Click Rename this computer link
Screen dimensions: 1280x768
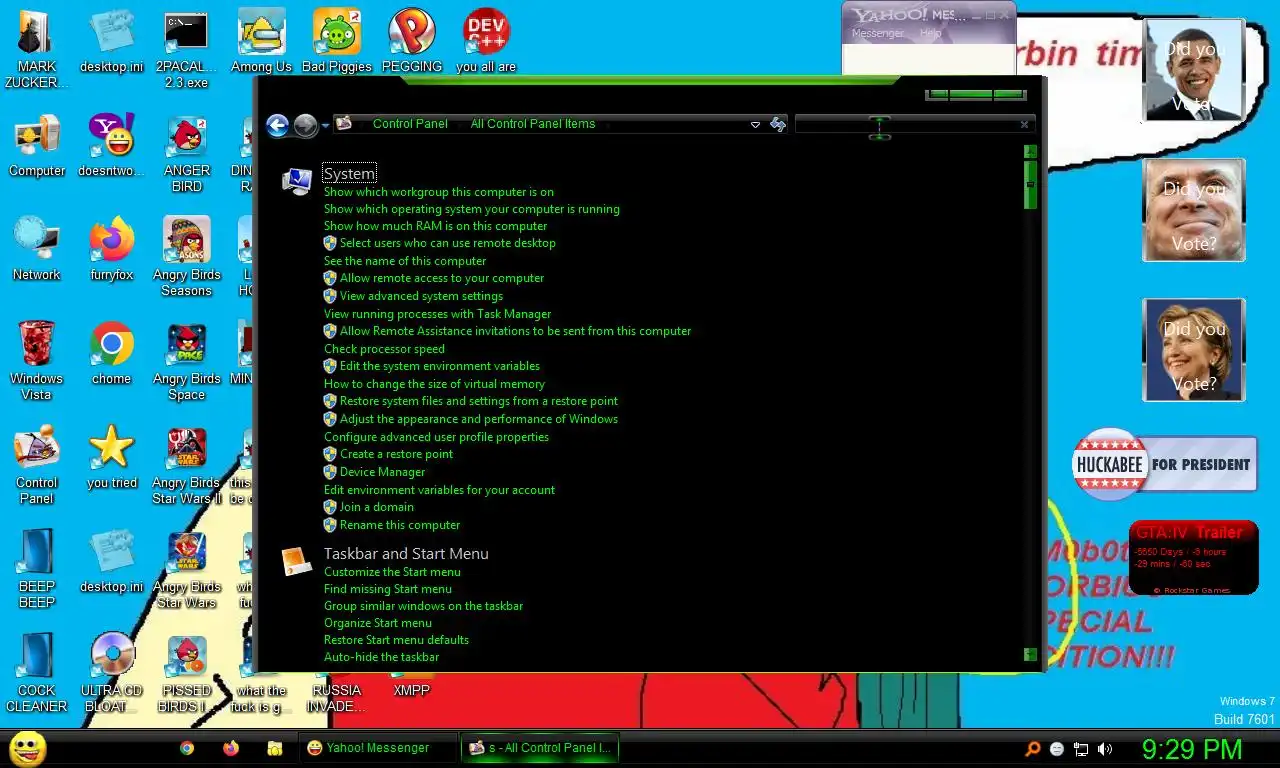[400, 525]
